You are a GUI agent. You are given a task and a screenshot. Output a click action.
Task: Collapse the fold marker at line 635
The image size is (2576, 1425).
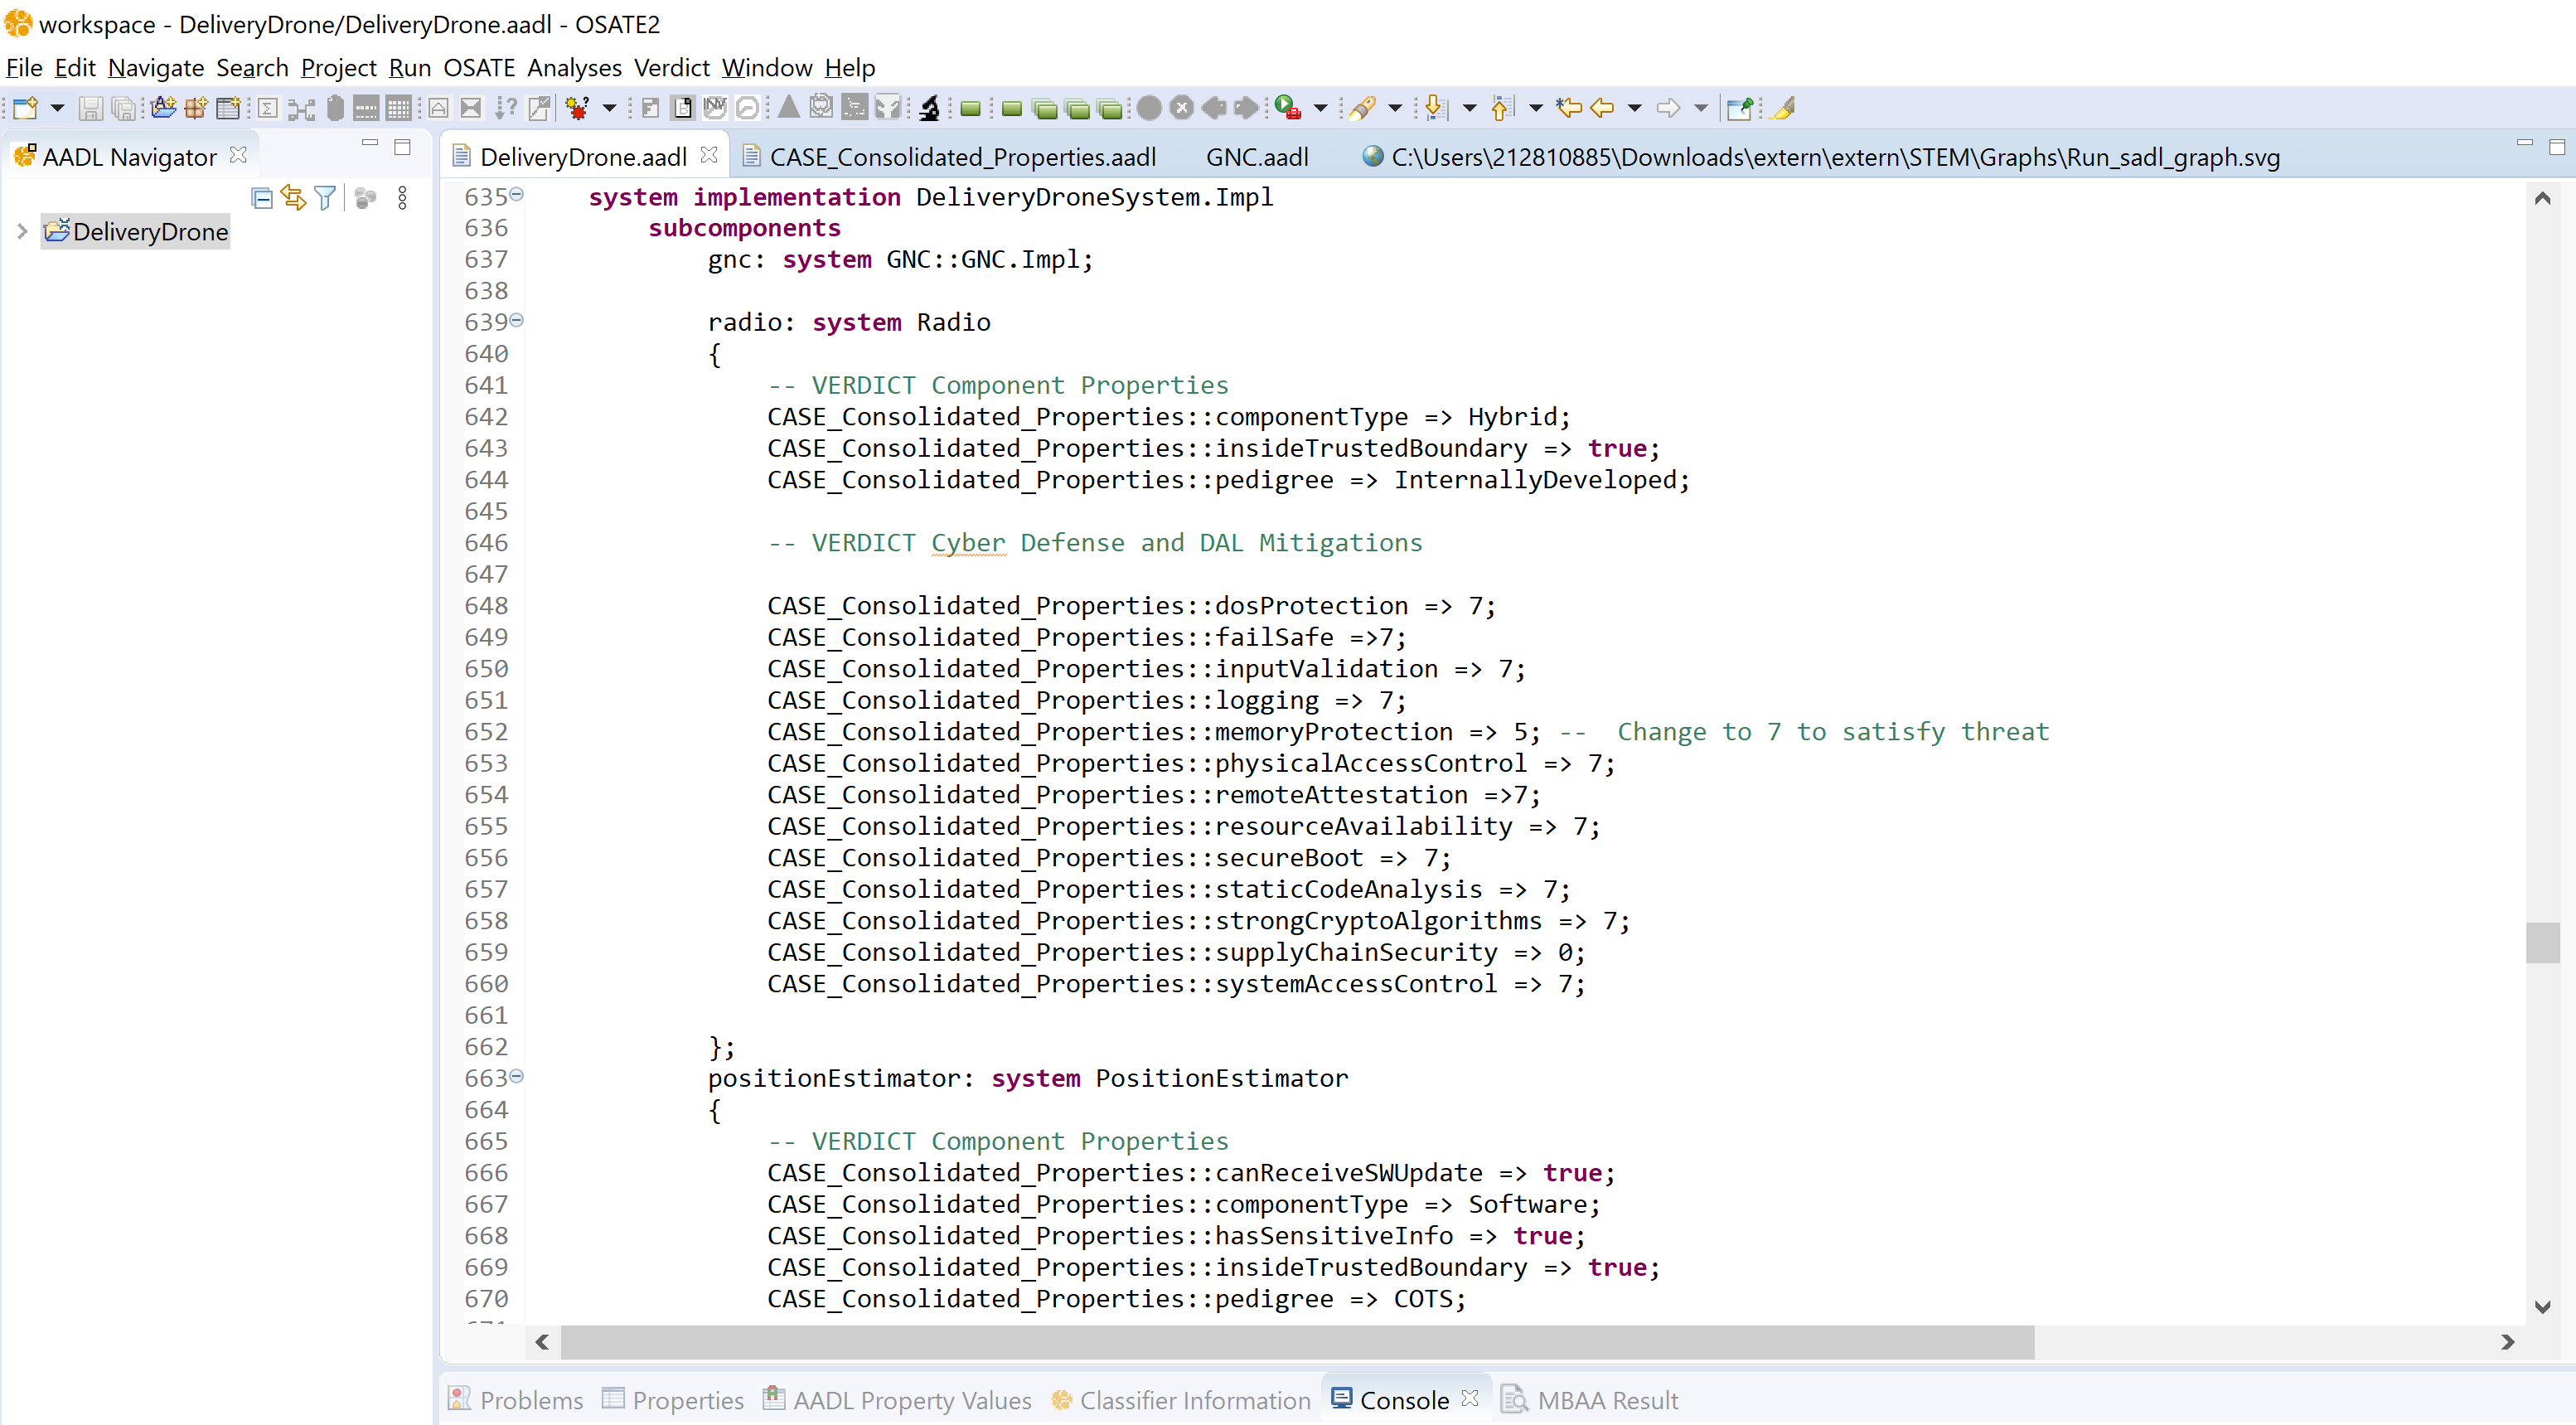(517, 194)
